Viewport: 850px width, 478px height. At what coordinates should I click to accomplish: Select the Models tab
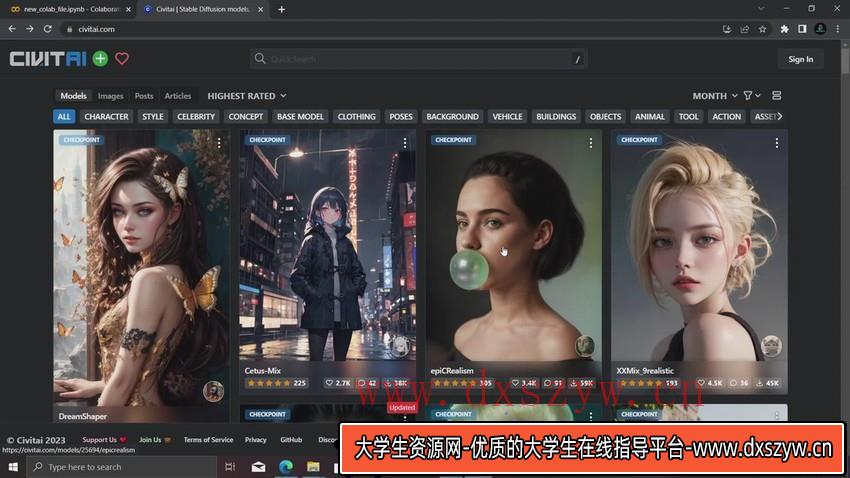(x=73, y=96)
